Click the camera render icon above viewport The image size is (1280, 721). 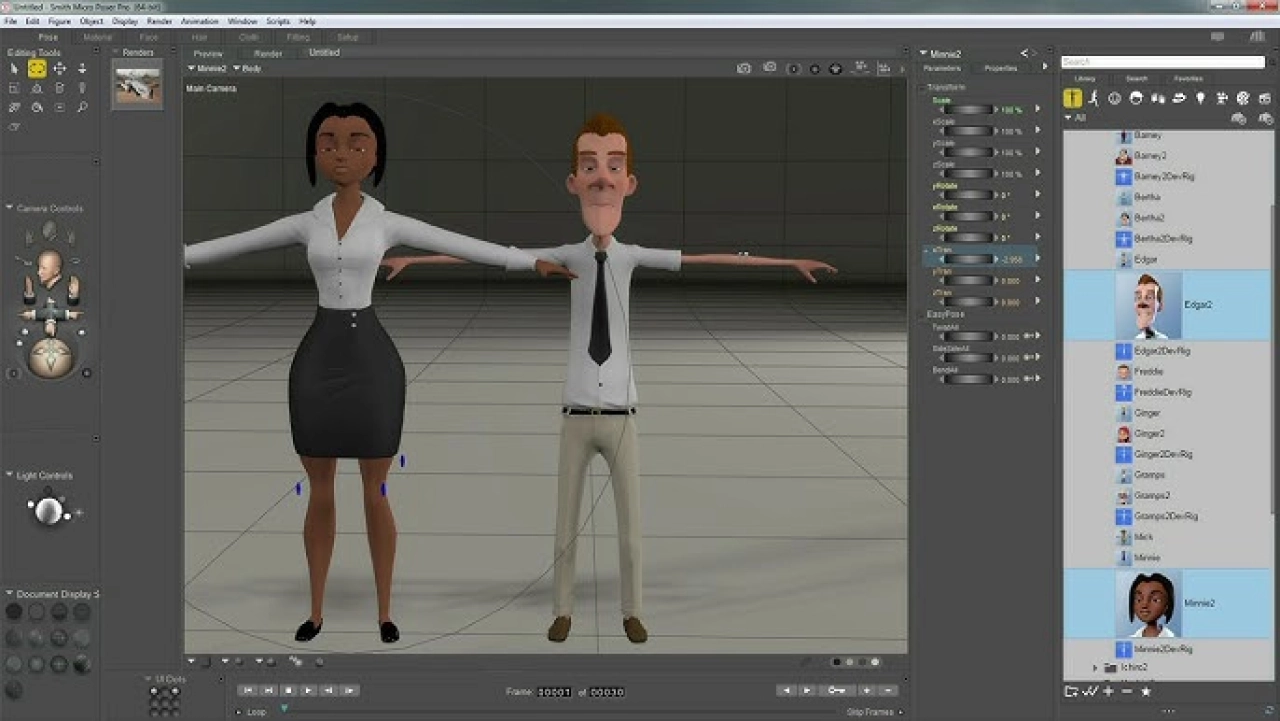(744, 68)
